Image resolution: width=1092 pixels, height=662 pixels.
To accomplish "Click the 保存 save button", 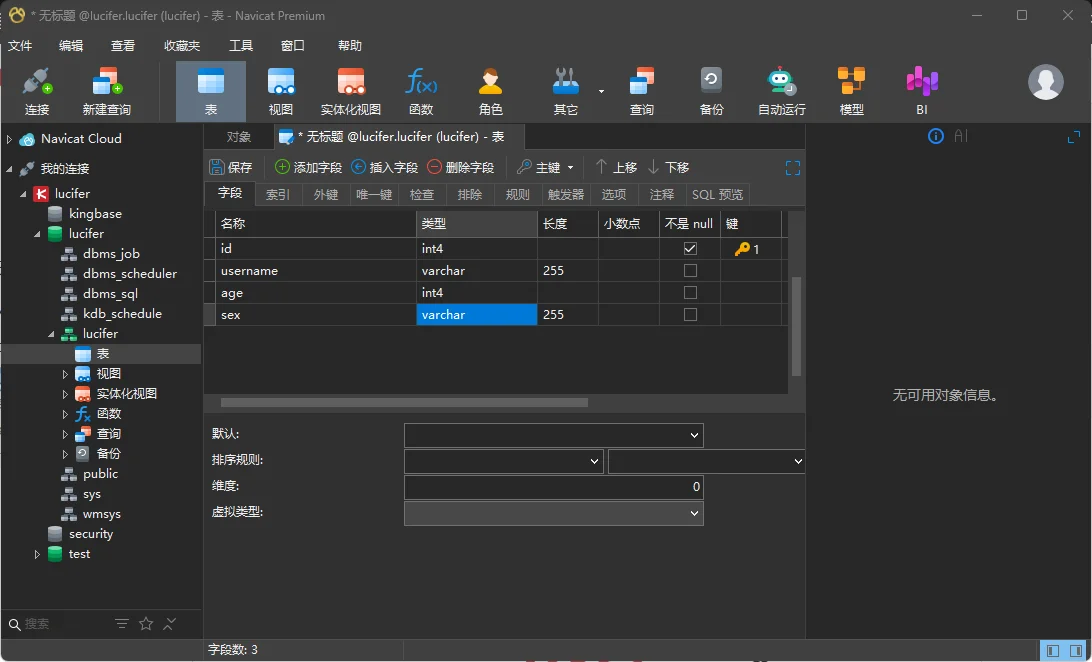I will coord(231,168).
